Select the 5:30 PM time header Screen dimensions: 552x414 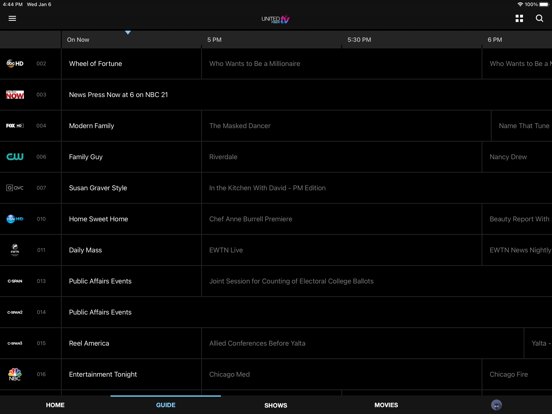pyautogui.click(x=359, y=40)
